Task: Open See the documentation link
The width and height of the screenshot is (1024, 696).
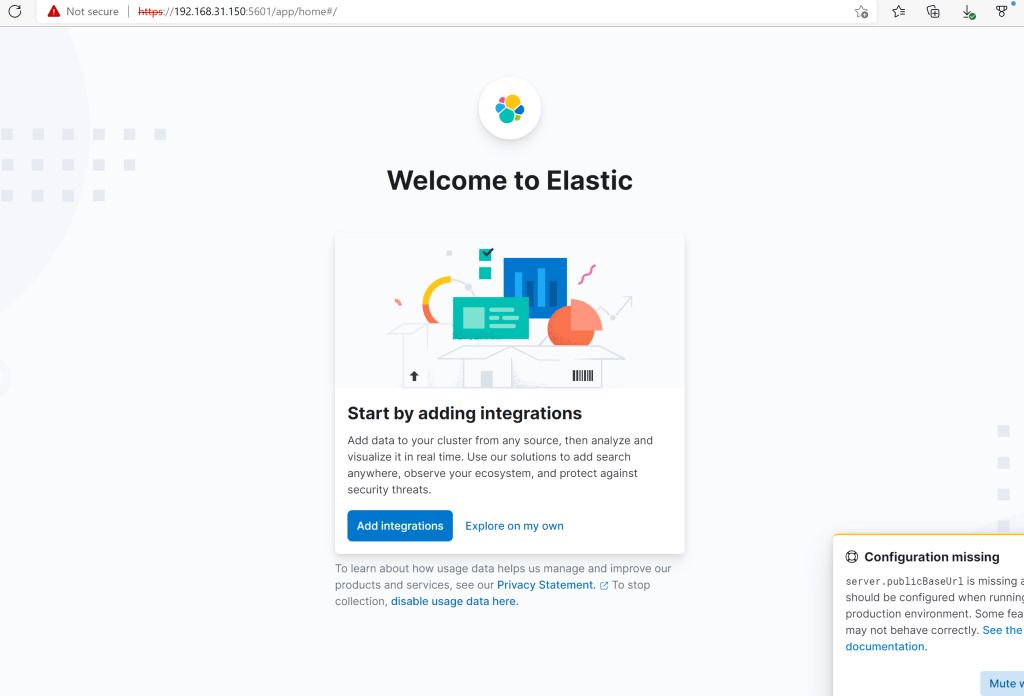Action: tap(1001, 630)
